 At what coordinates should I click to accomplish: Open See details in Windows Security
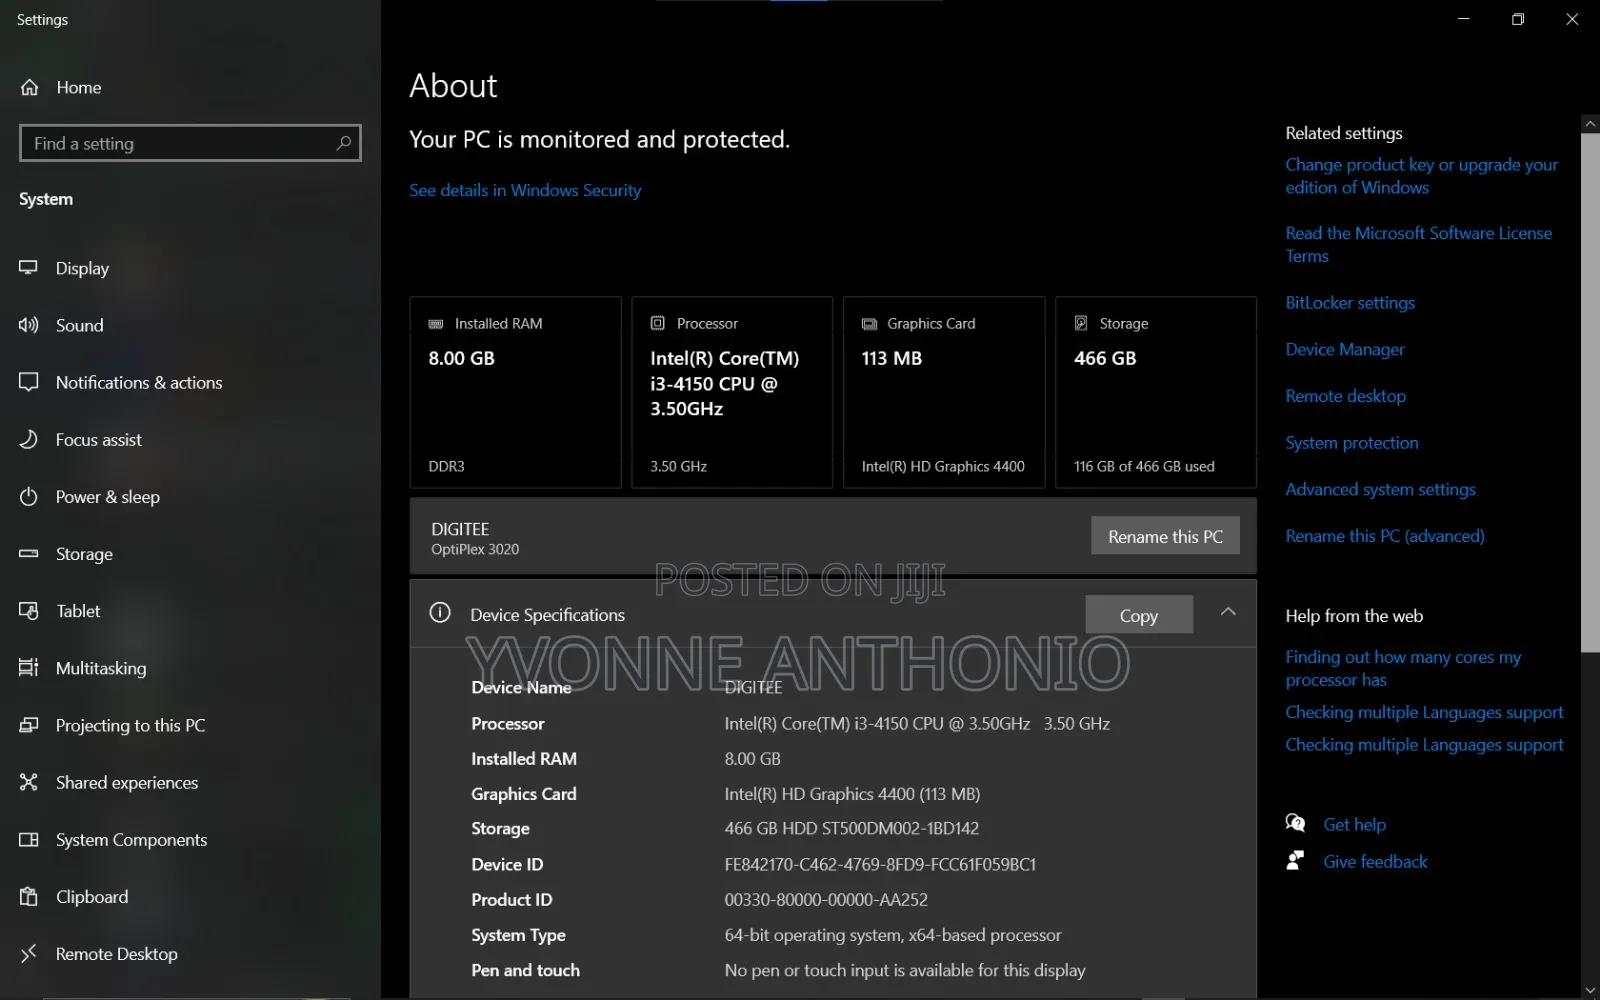tap(525, 190)
